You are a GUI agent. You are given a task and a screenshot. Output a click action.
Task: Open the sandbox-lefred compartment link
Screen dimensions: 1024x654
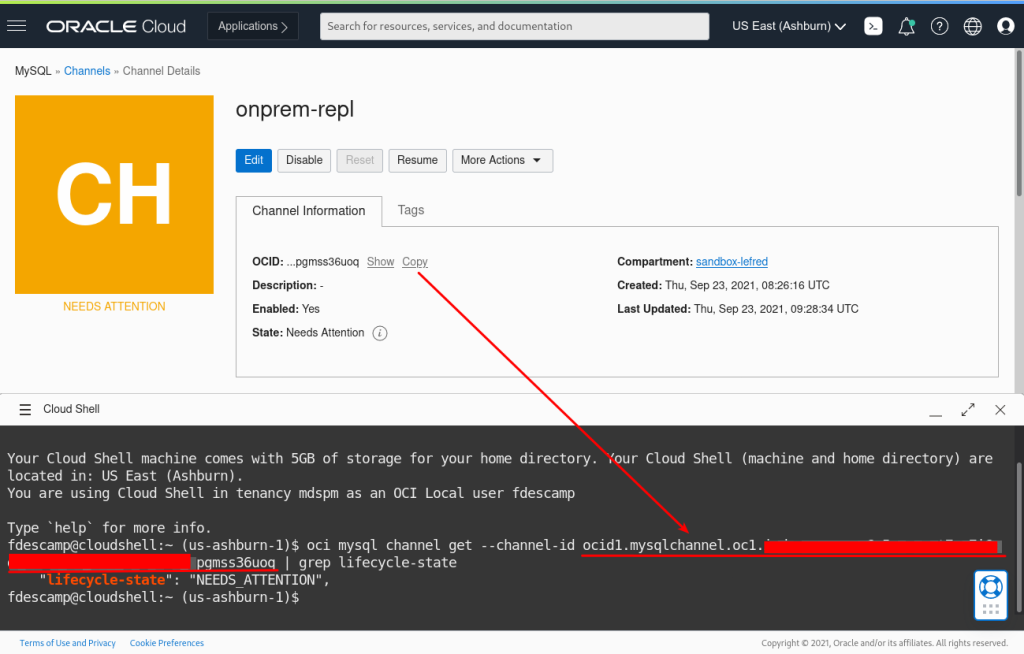pyautogui.click(x=731, y=262)
